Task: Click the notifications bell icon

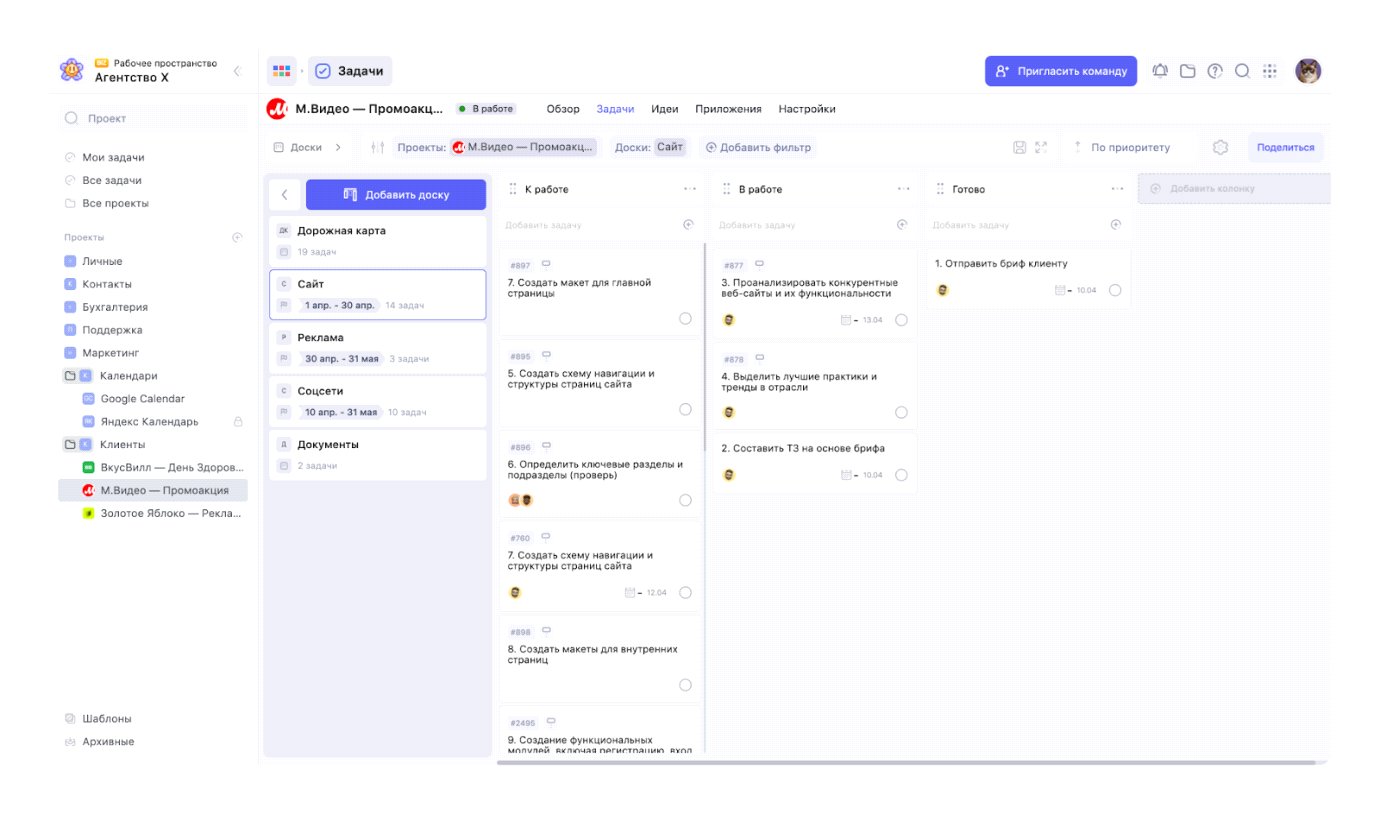Action: point(1160,71)
